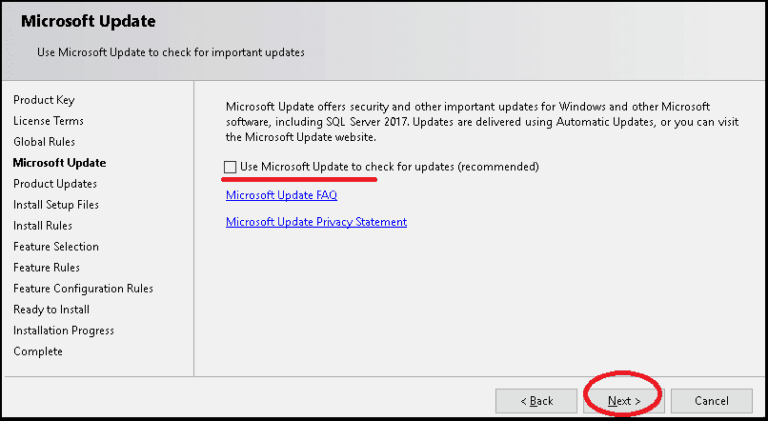Open Microsoft Update Privacy Statement link
Screen dimensions: 768x421
click(316, 222)
